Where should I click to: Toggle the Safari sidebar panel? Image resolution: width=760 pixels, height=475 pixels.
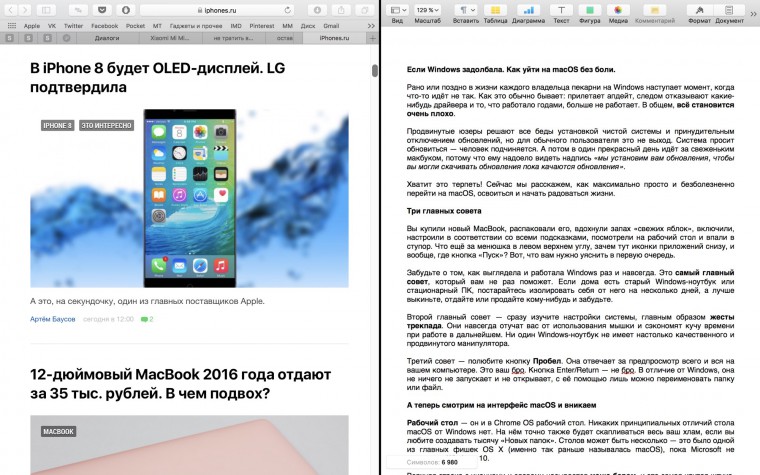pos(47,10)
